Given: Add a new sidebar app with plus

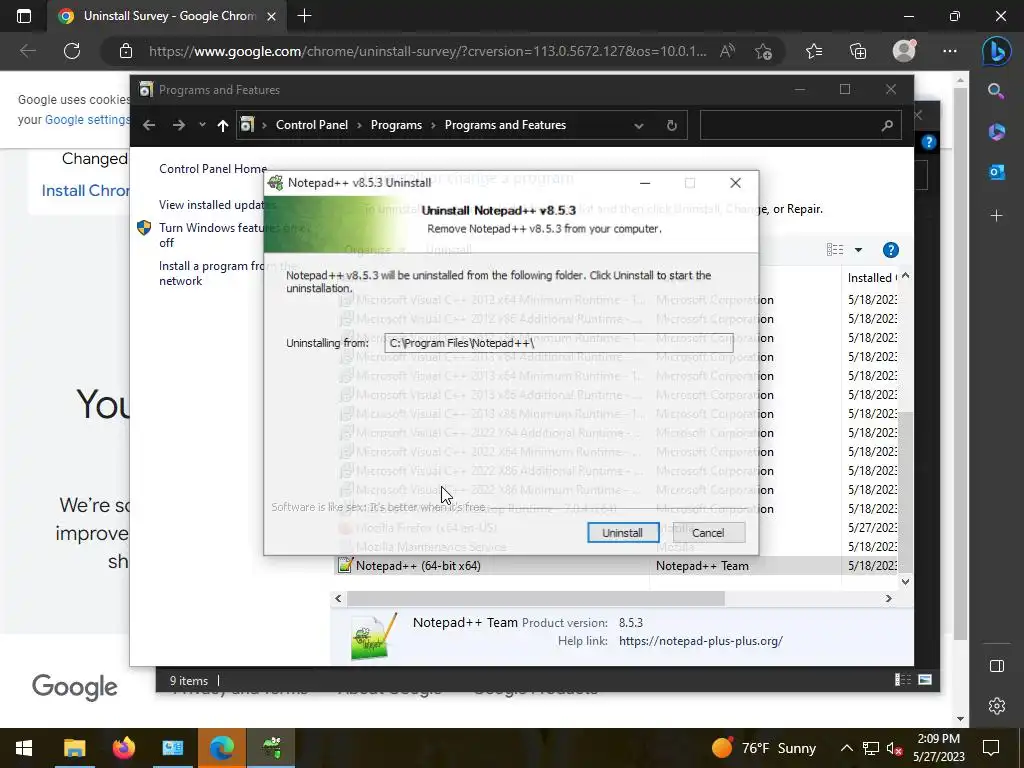Looking at the screenshot, I should tap(997, 216).
